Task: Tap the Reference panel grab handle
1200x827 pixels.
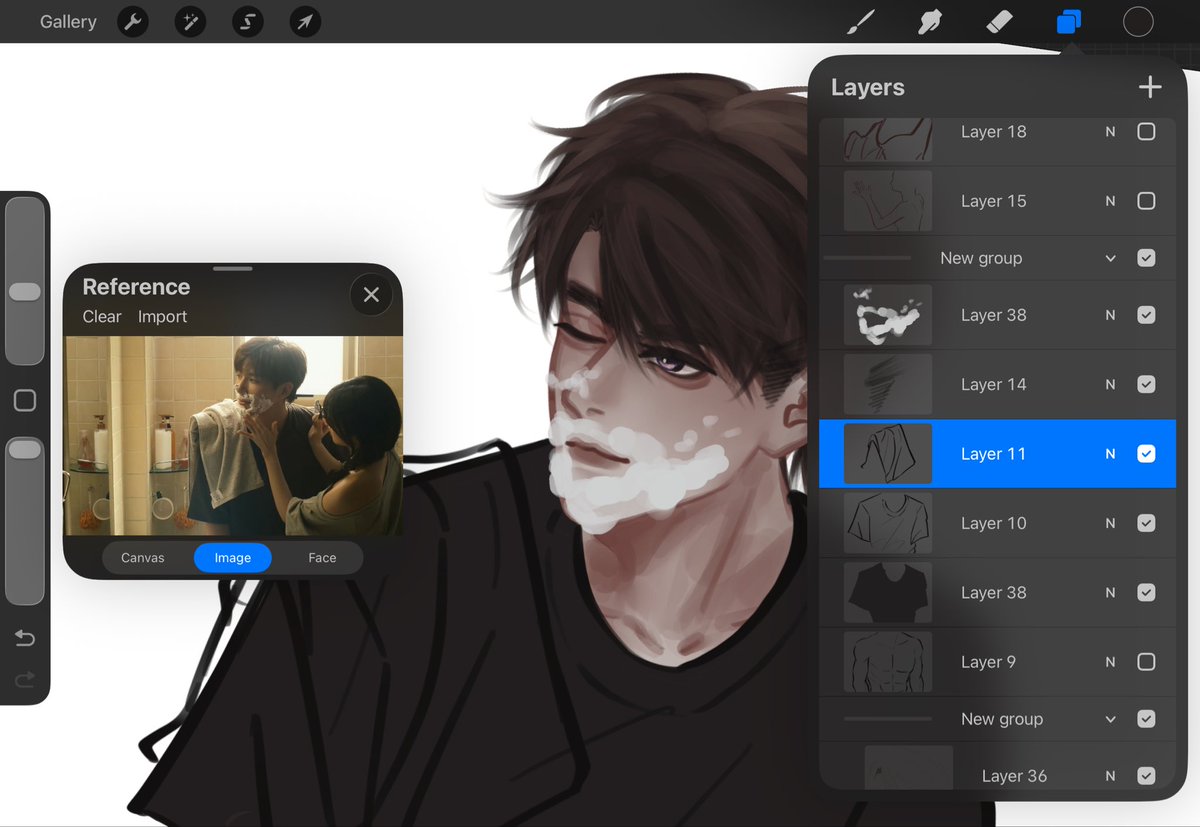Action: click(233, 268)
